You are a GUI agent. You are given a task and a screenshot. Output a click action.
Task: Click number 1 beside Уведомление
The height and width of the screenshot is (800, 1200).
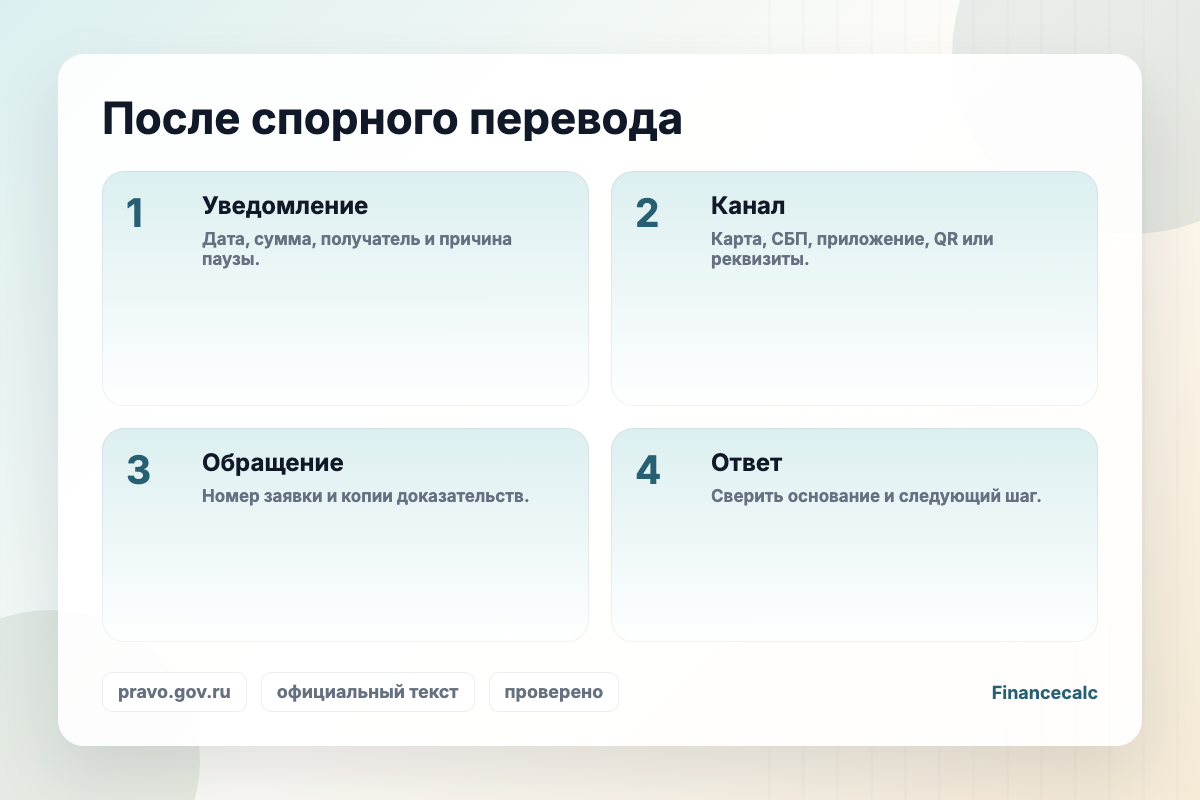click(135, 214)
